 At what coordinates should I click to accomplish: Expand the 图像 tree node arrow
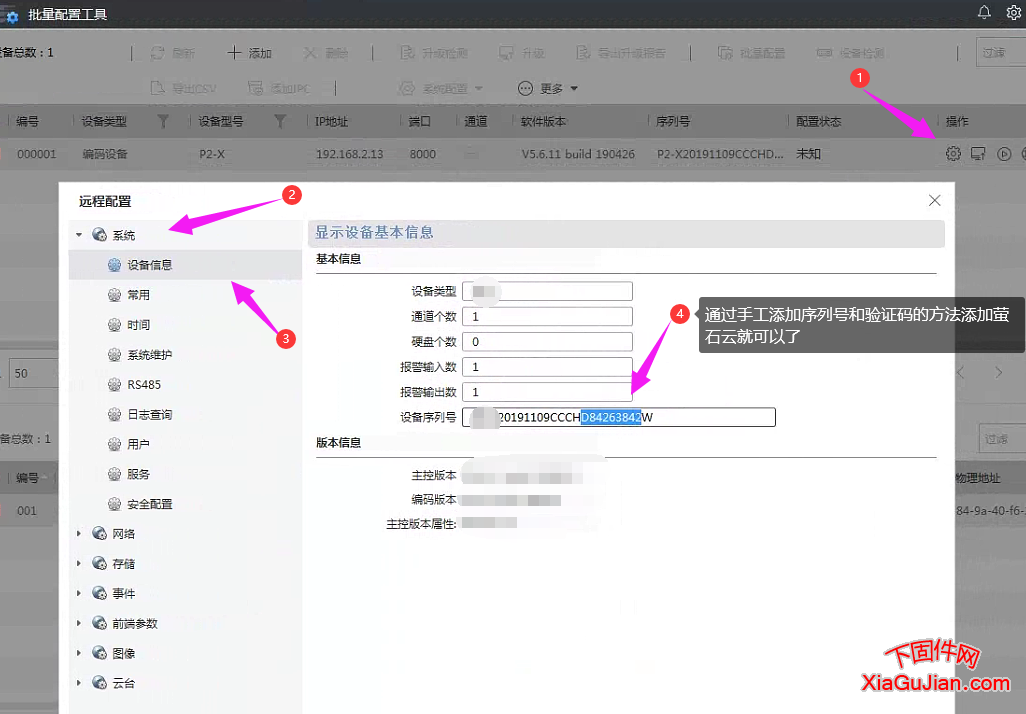[x=79, y=653]
